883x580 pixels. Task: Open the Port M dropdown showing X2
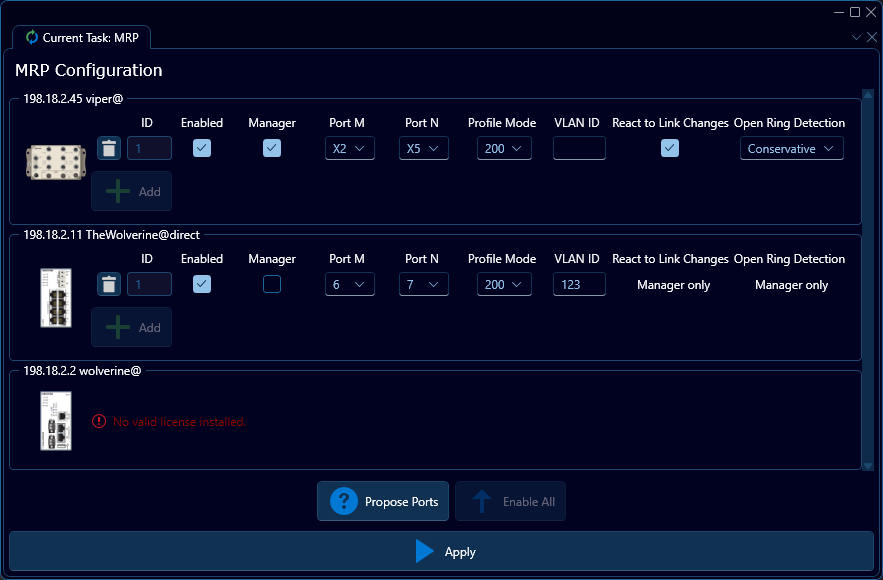point(349,147)
